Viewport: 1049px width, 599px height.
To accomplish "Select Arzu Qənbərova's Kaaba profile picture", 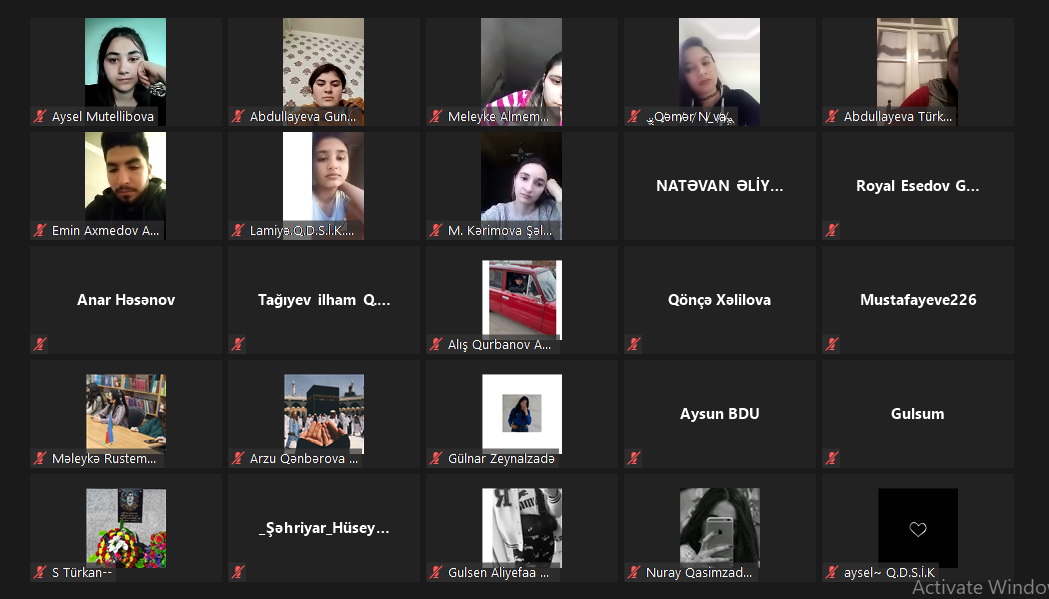I will click(x=324, y=414).
